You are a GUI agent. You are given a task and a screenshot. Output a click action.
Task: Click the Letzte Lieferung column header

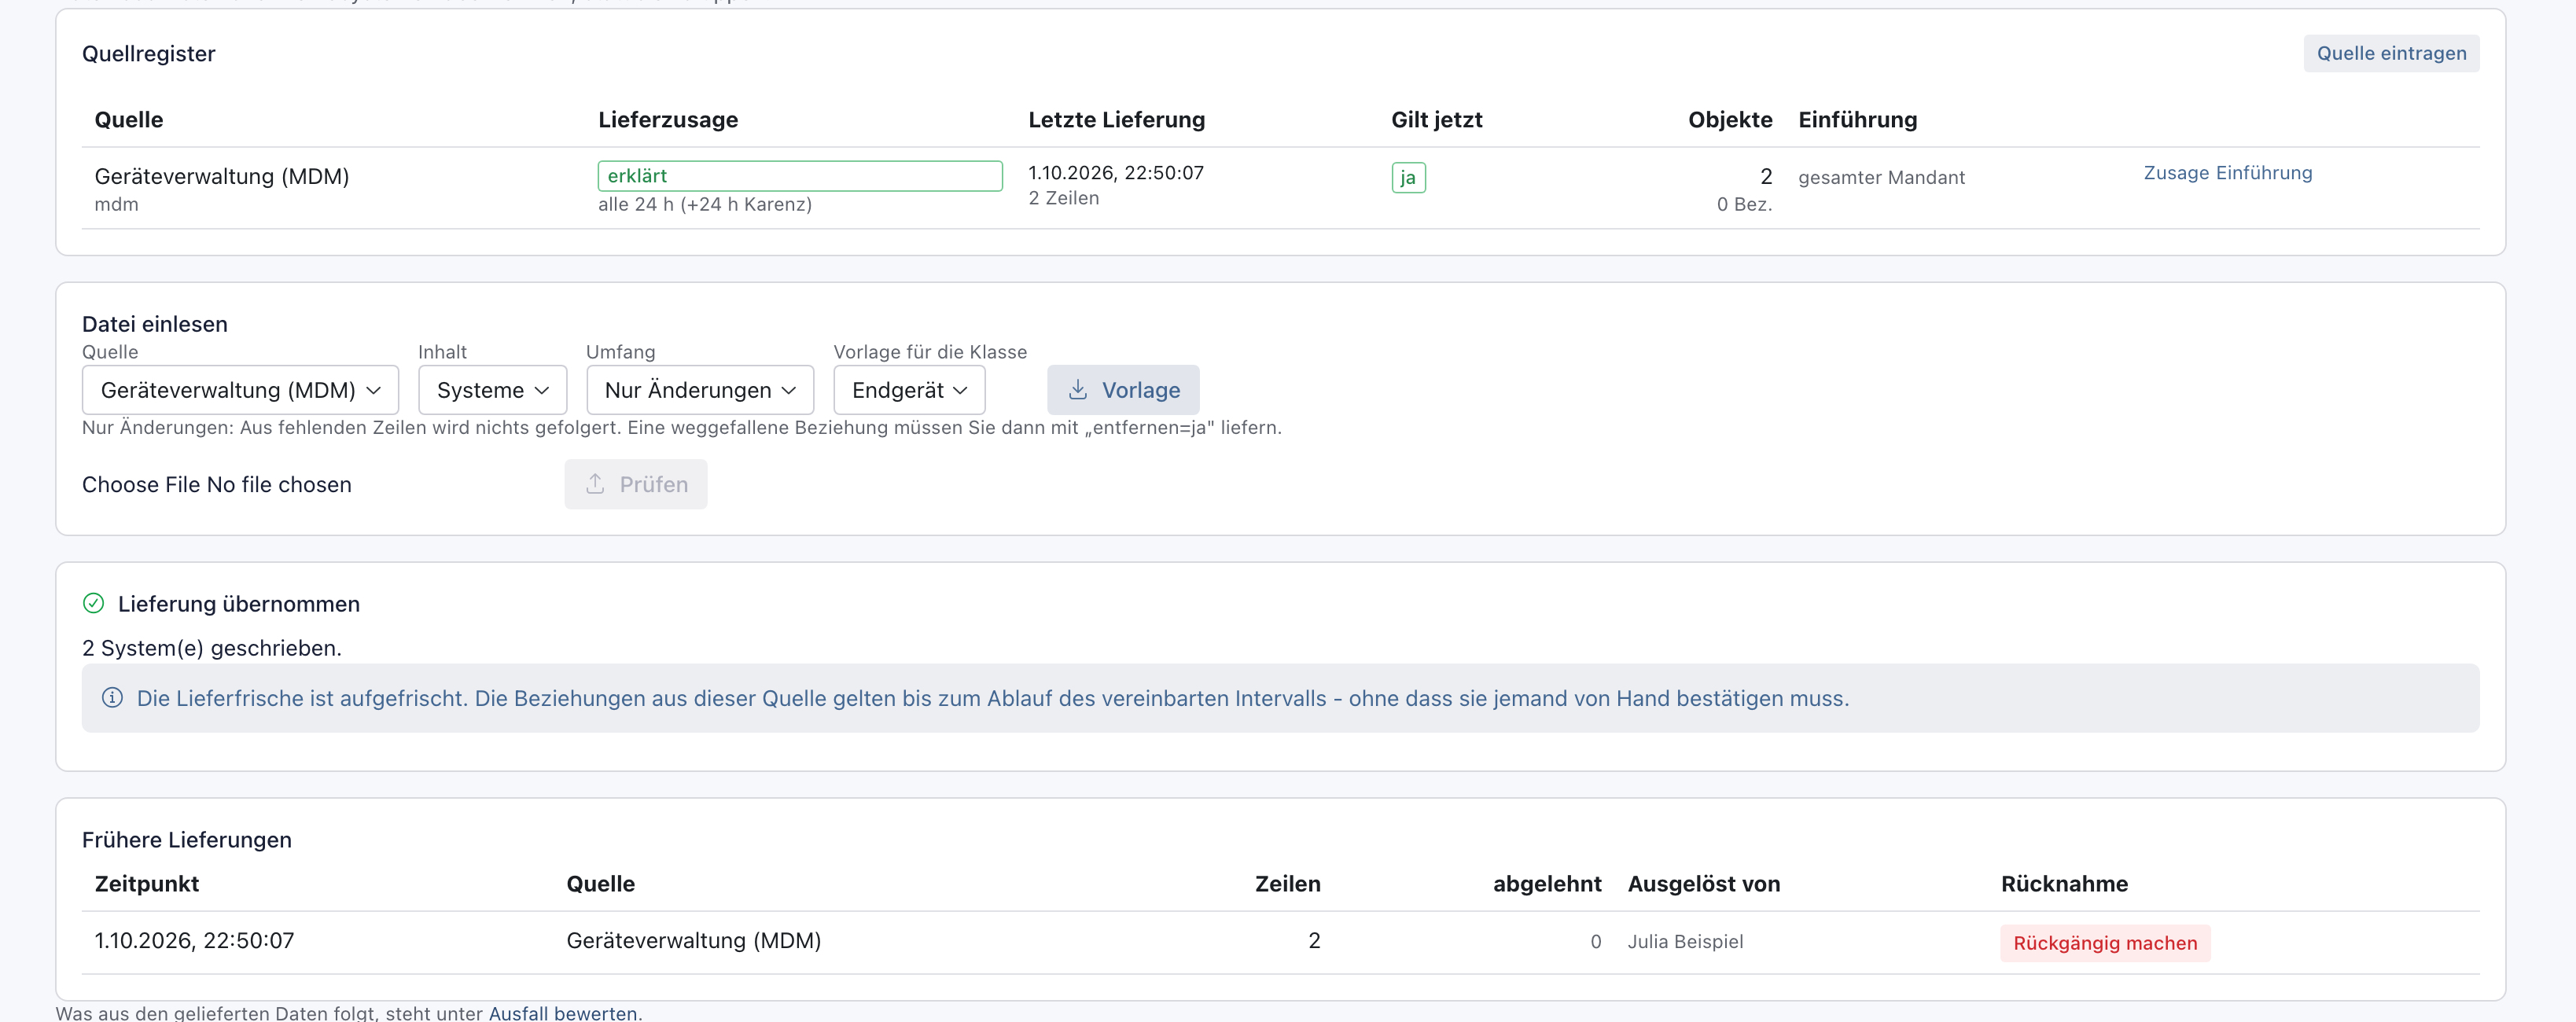(x=1116, y=119)
